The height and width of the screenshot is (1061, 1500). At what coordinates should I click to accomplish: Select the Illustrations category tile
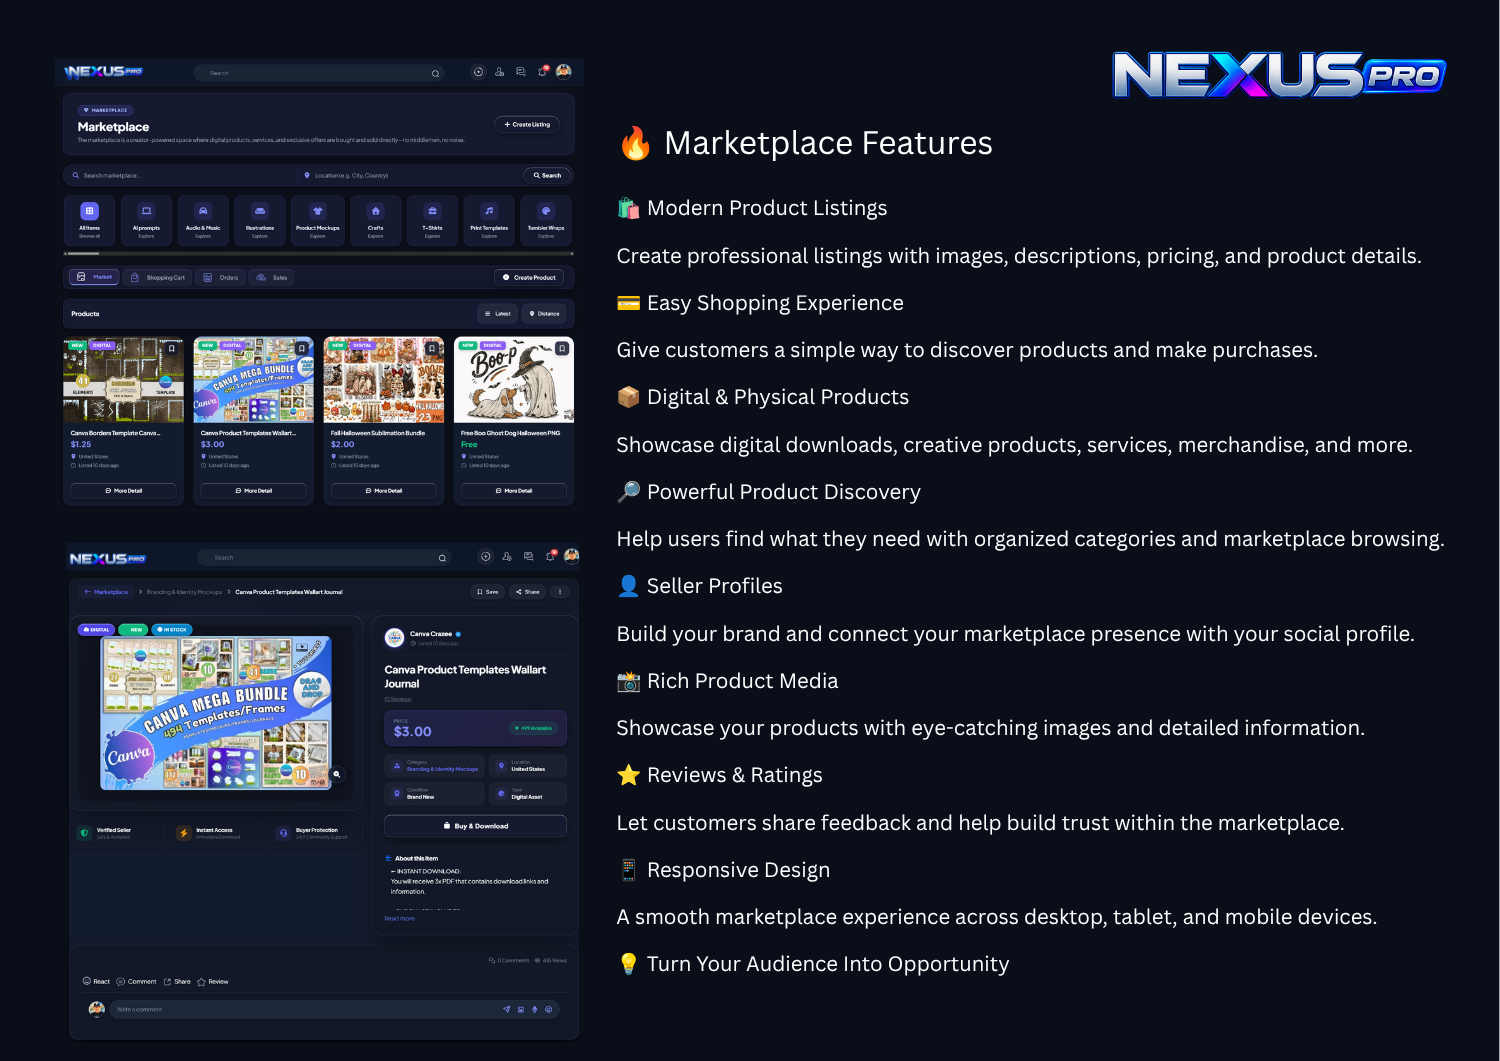260,221
